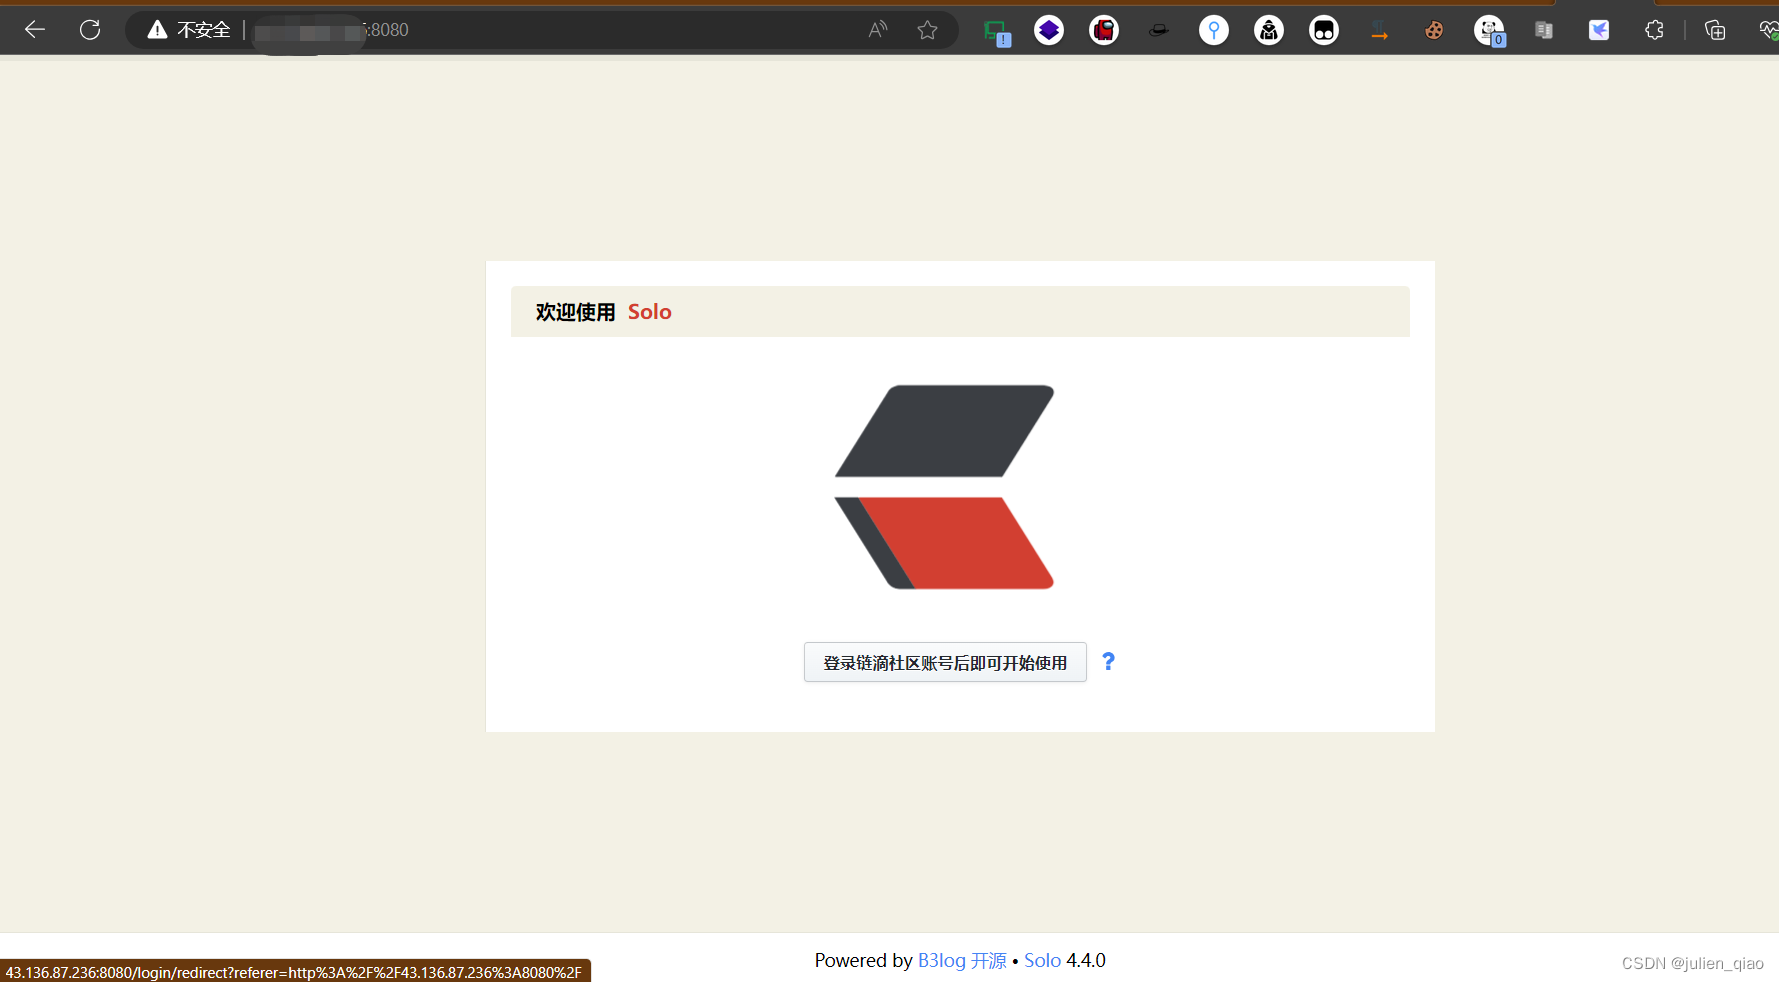Screen dimensions: 1779x982
Task: Click the login with LianDi account button
Action: tap(945, 662)
